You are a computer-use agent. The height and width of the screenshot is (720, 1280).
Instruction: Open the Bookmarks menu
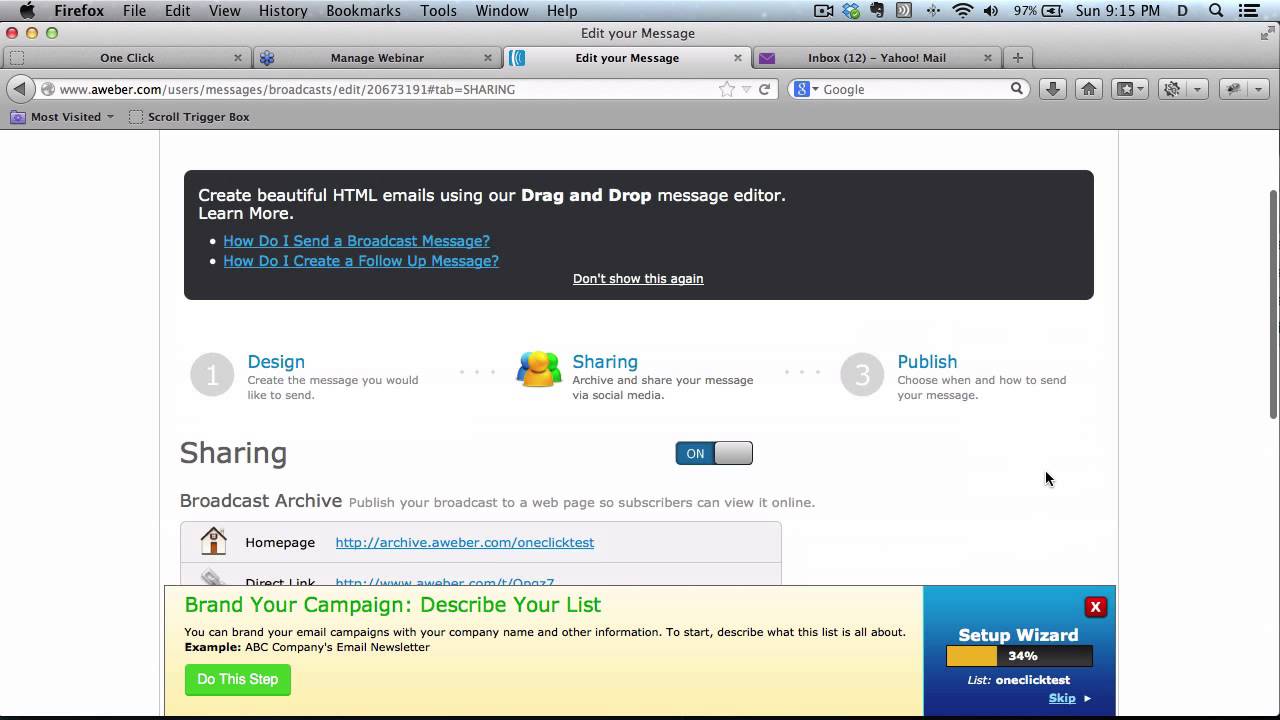(363, 11)
